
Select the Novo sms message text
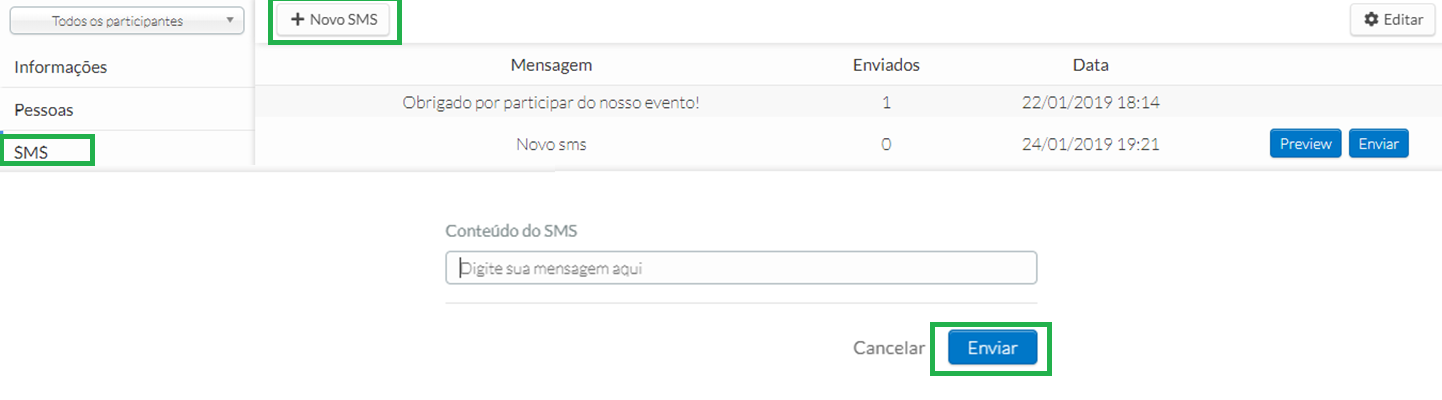pyautogui.click(x=551, y=144)
